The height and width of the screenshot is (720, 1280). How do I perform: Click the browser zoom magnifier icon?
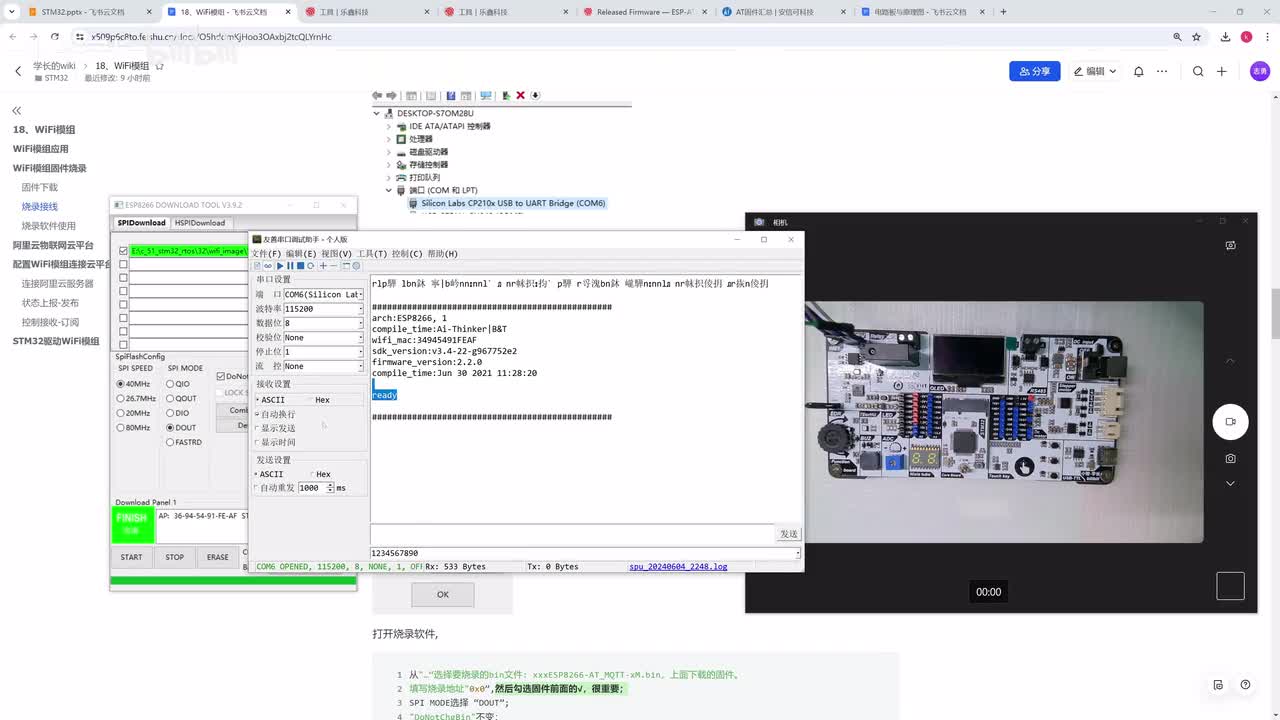click(1177, 37)
